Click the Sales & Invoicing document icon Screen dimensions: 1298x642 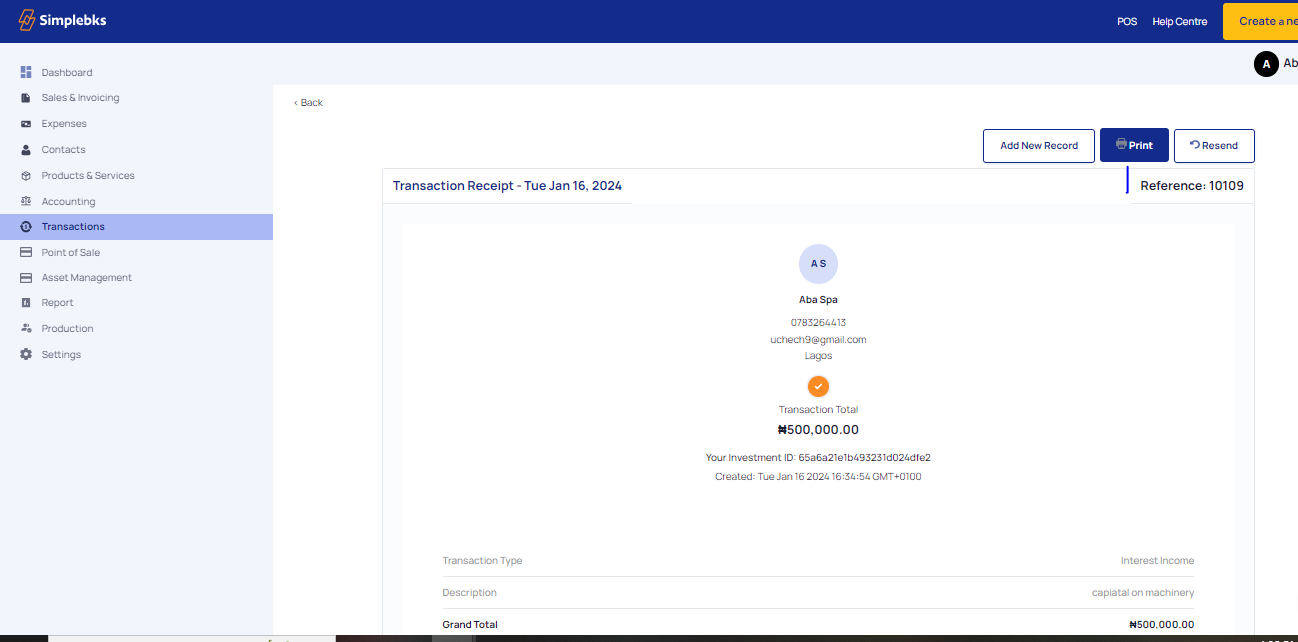[26, 98]
